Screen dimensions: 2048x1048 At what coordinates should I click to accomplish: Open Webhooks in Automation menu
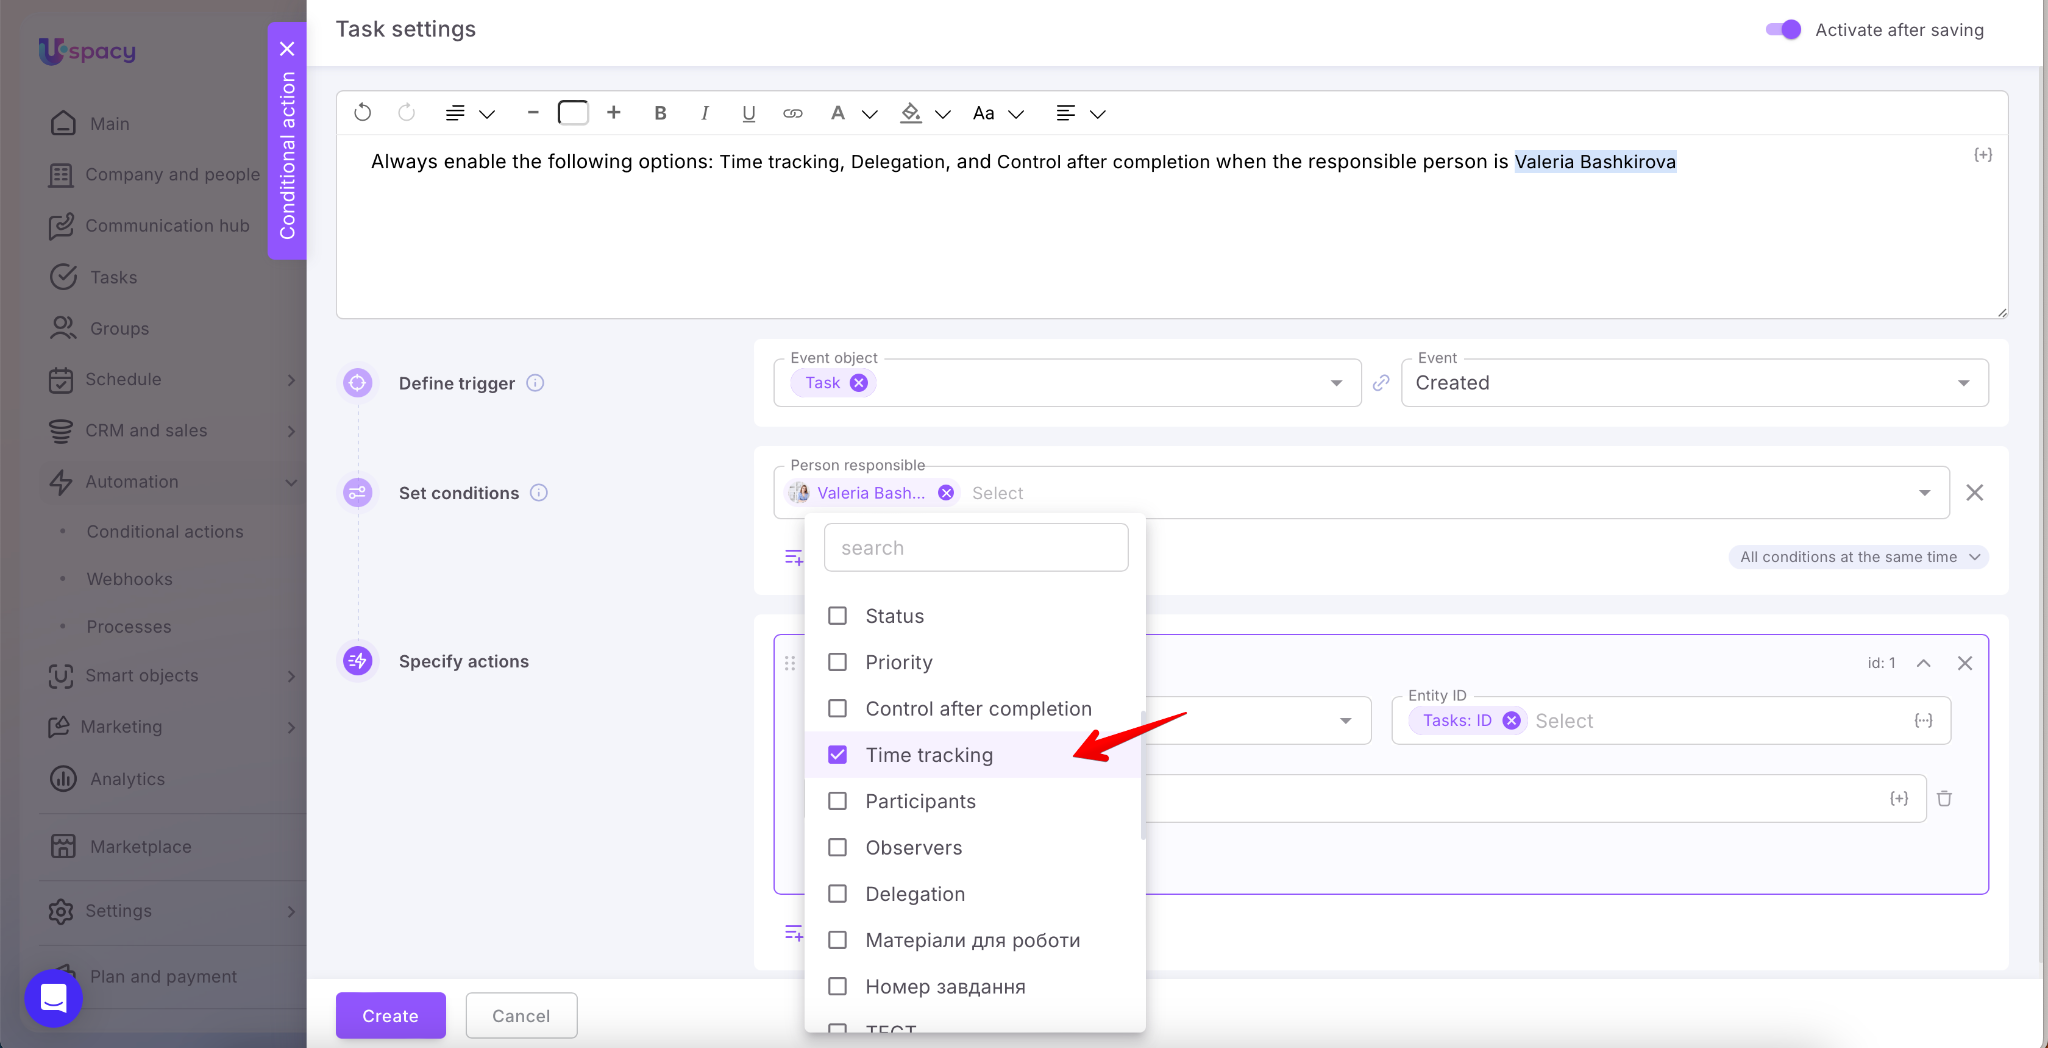pyautogui.click(x=129, y=579)
